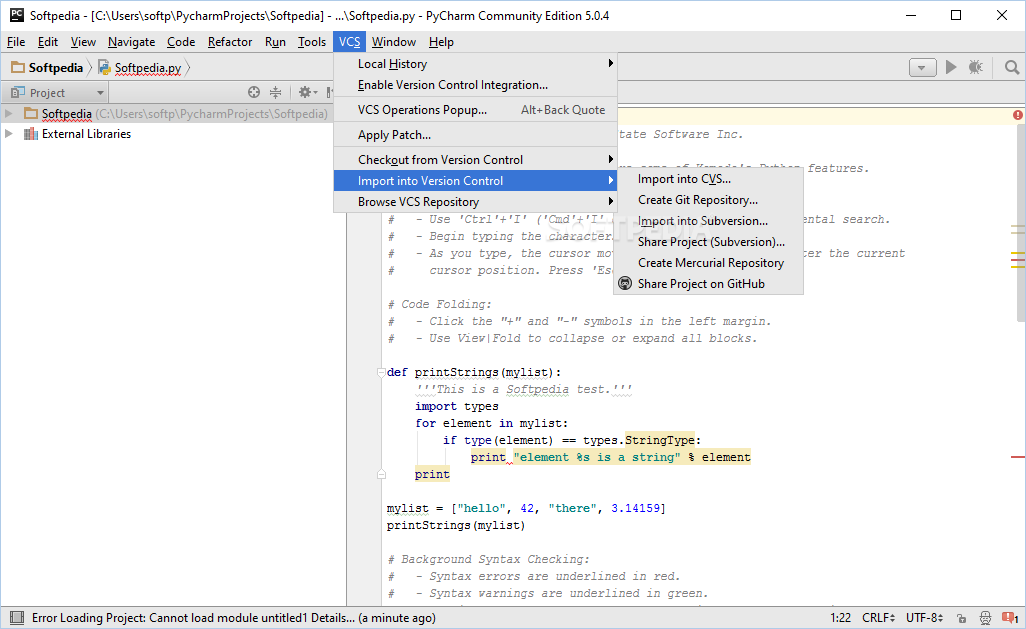Select Apply Patch menu item

[476, 135]
